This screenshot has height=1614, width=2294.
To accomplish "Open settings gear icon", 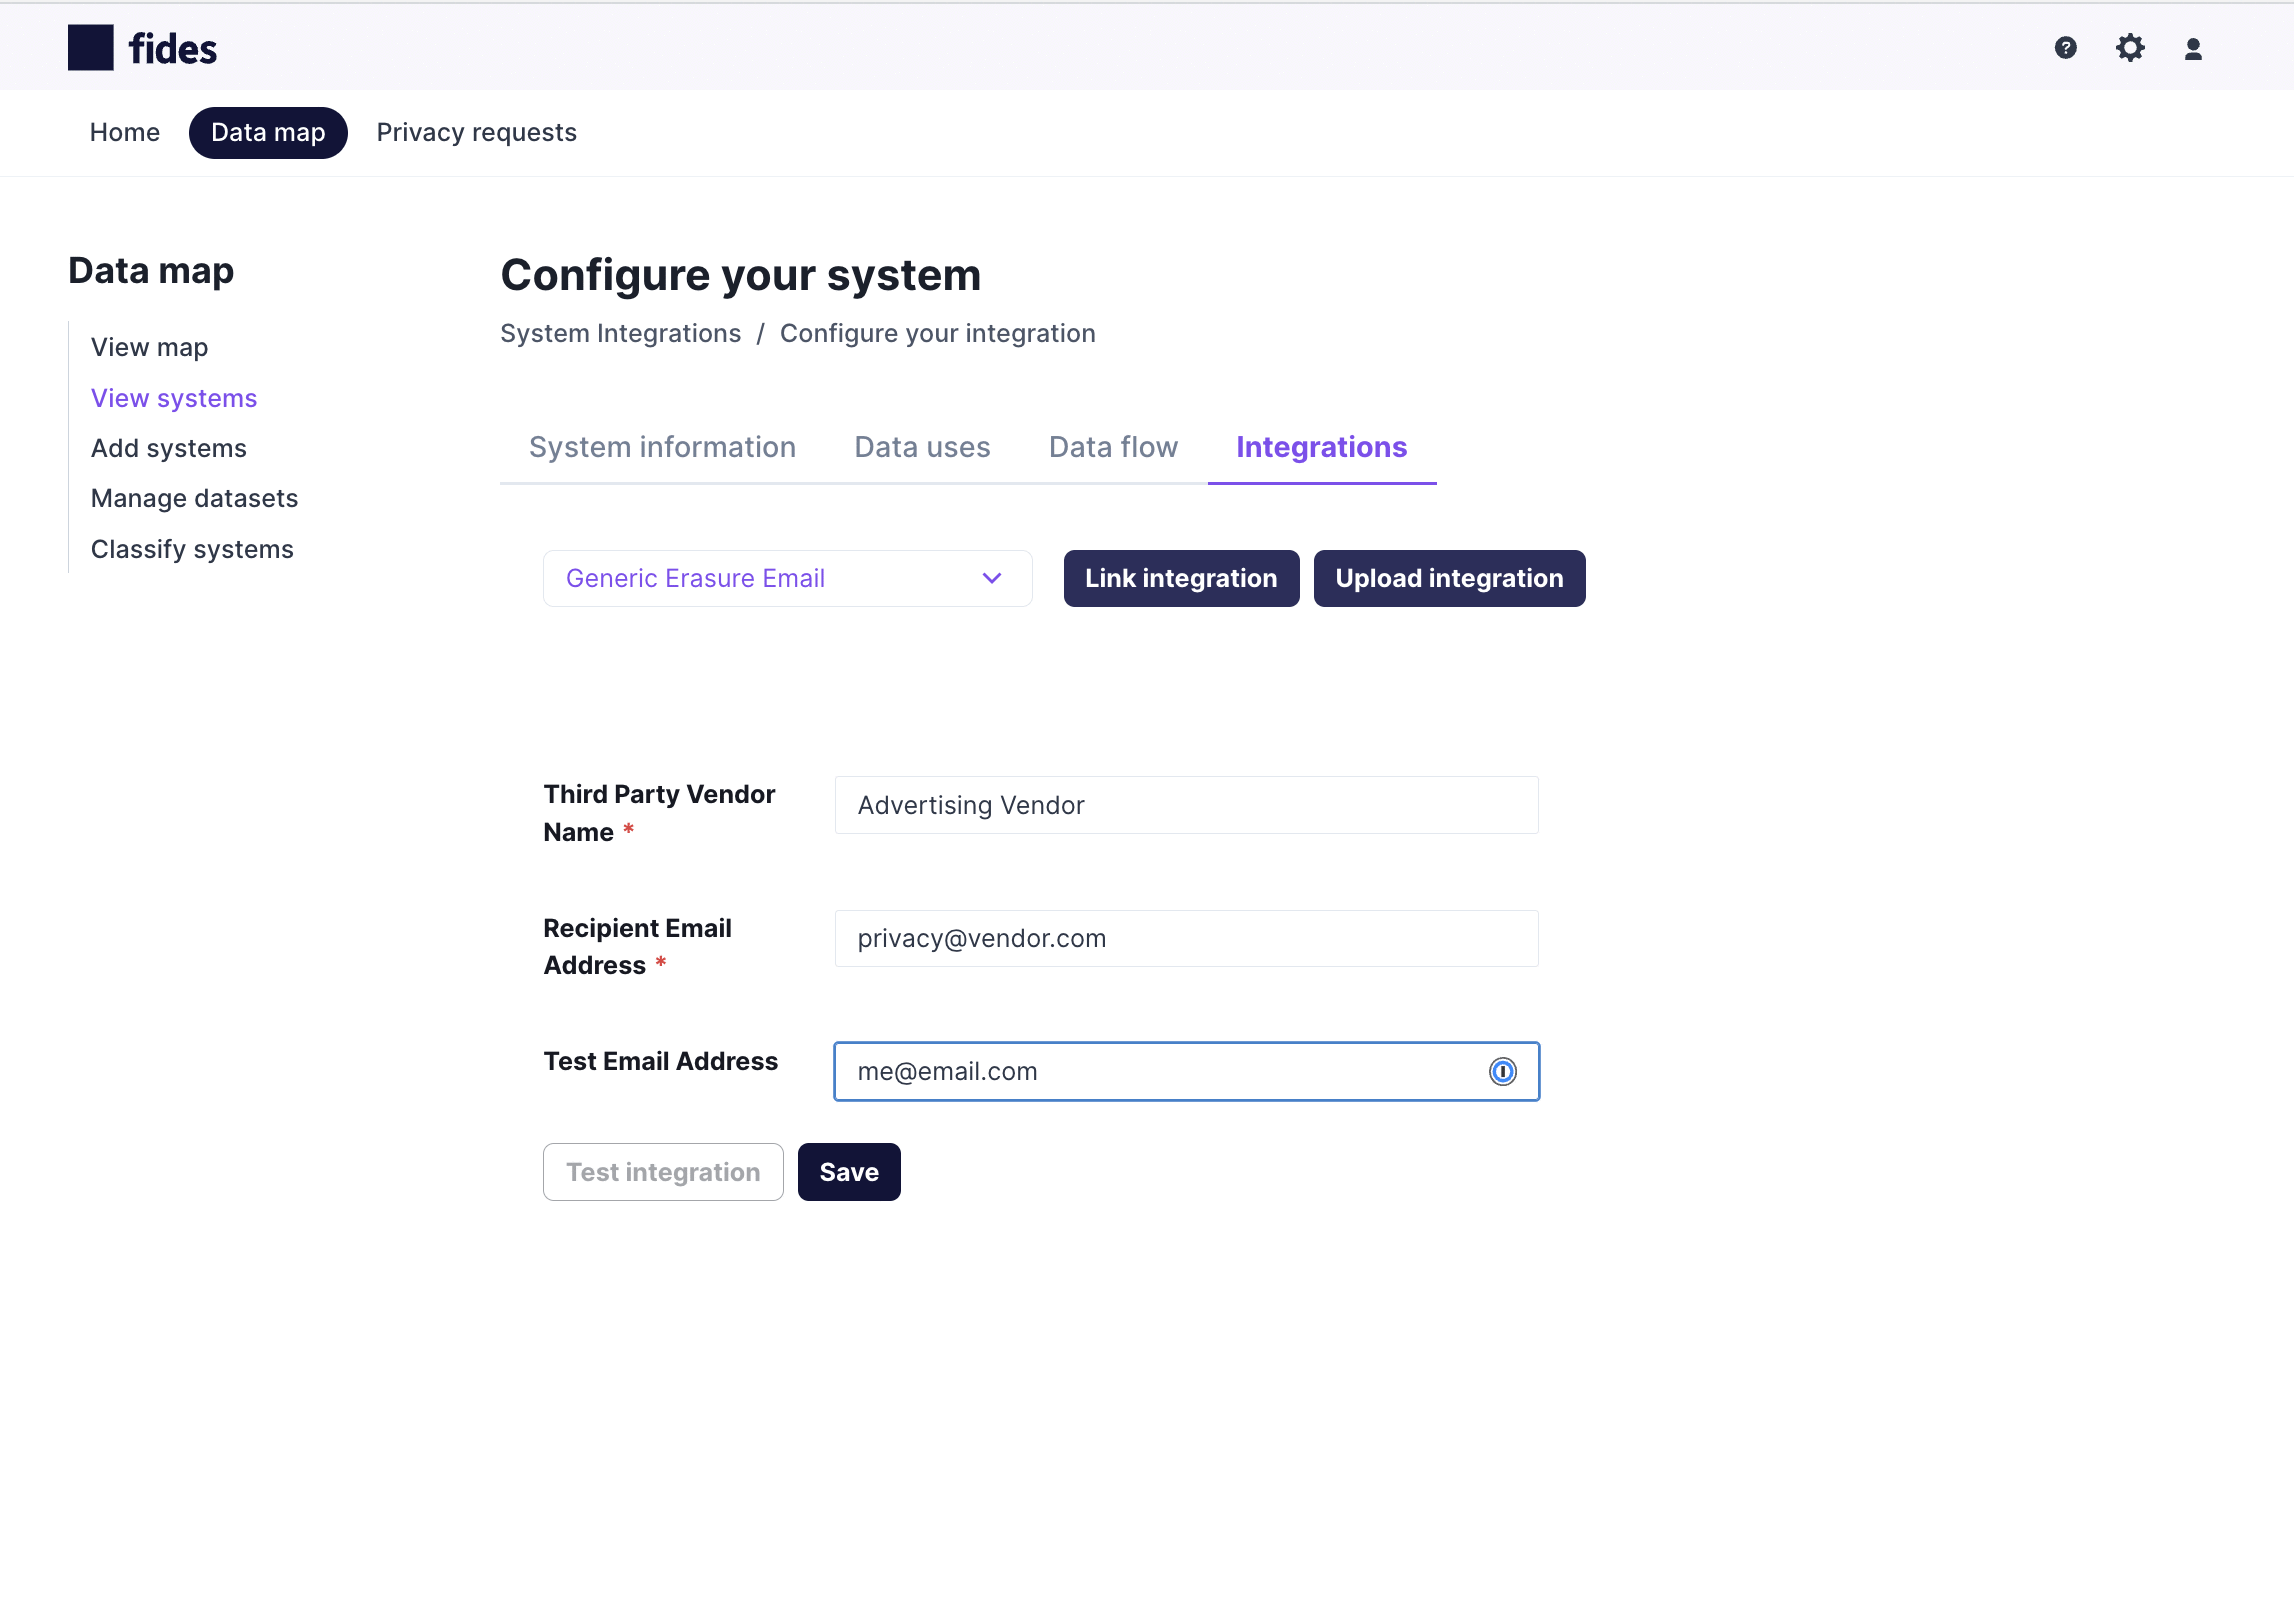I will tap(2130, 48).
